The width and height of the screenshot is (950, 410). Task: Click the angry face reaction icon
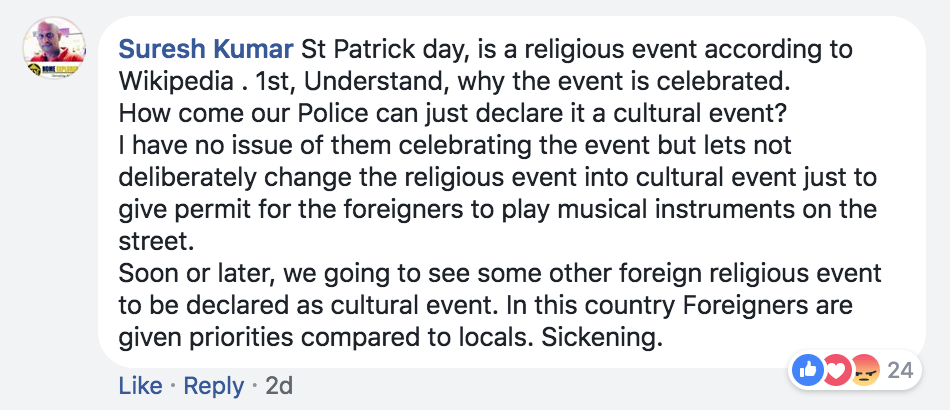pyautogui.click(x=865, y=369)
